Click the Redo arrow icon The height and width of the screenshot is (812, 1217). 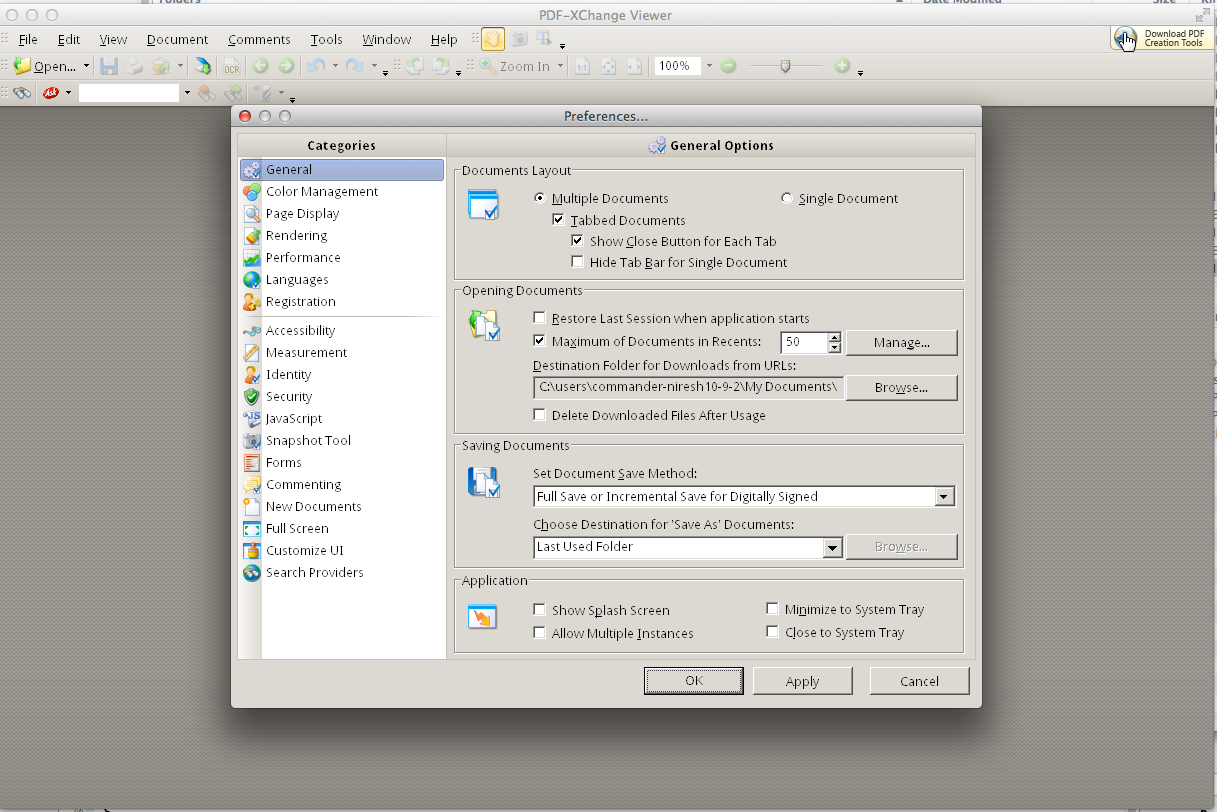354,66
